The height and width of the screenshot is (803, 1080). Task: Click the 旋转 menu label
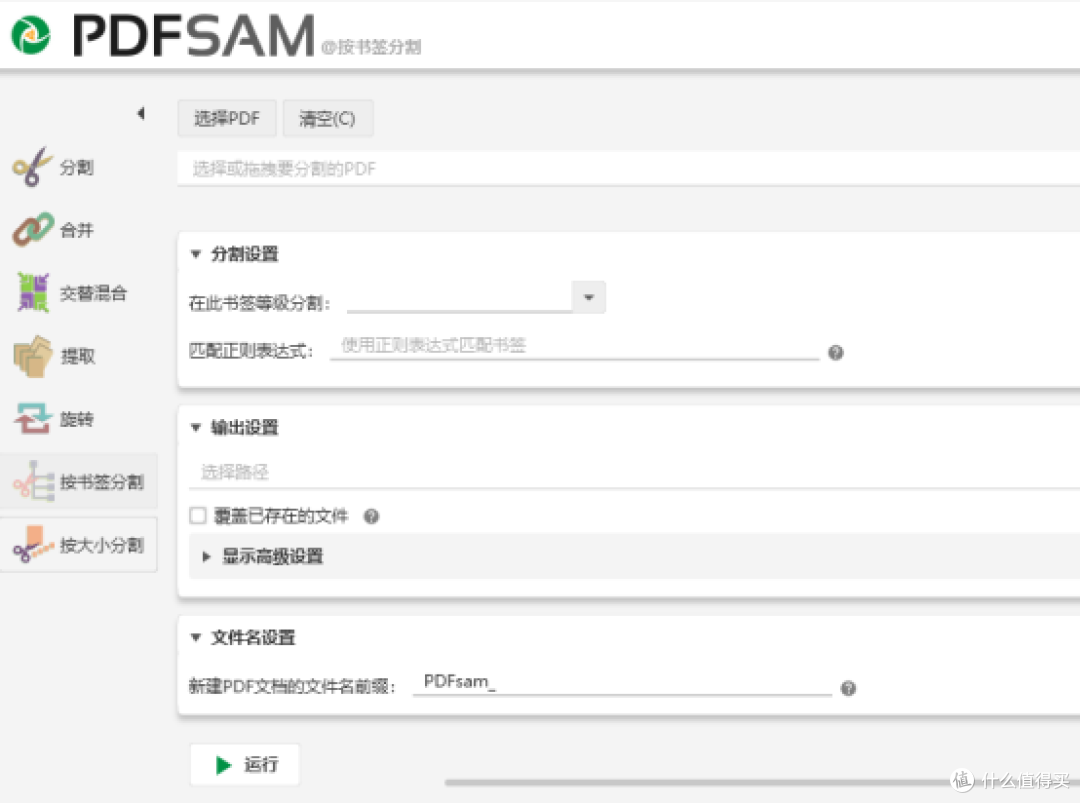tap(76, 419)
